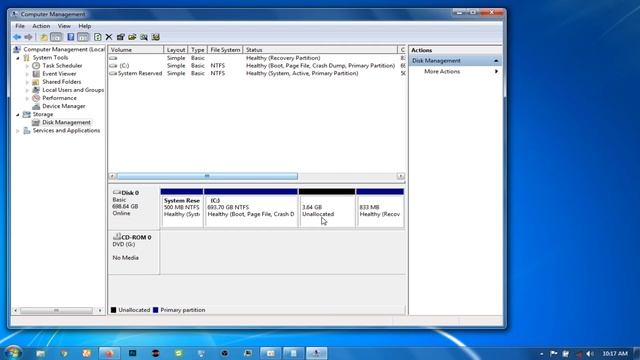Select the (C:) 693.70 GB partition block
The height and width of the screenshot is (360, 640).
(x=251, y=208)
